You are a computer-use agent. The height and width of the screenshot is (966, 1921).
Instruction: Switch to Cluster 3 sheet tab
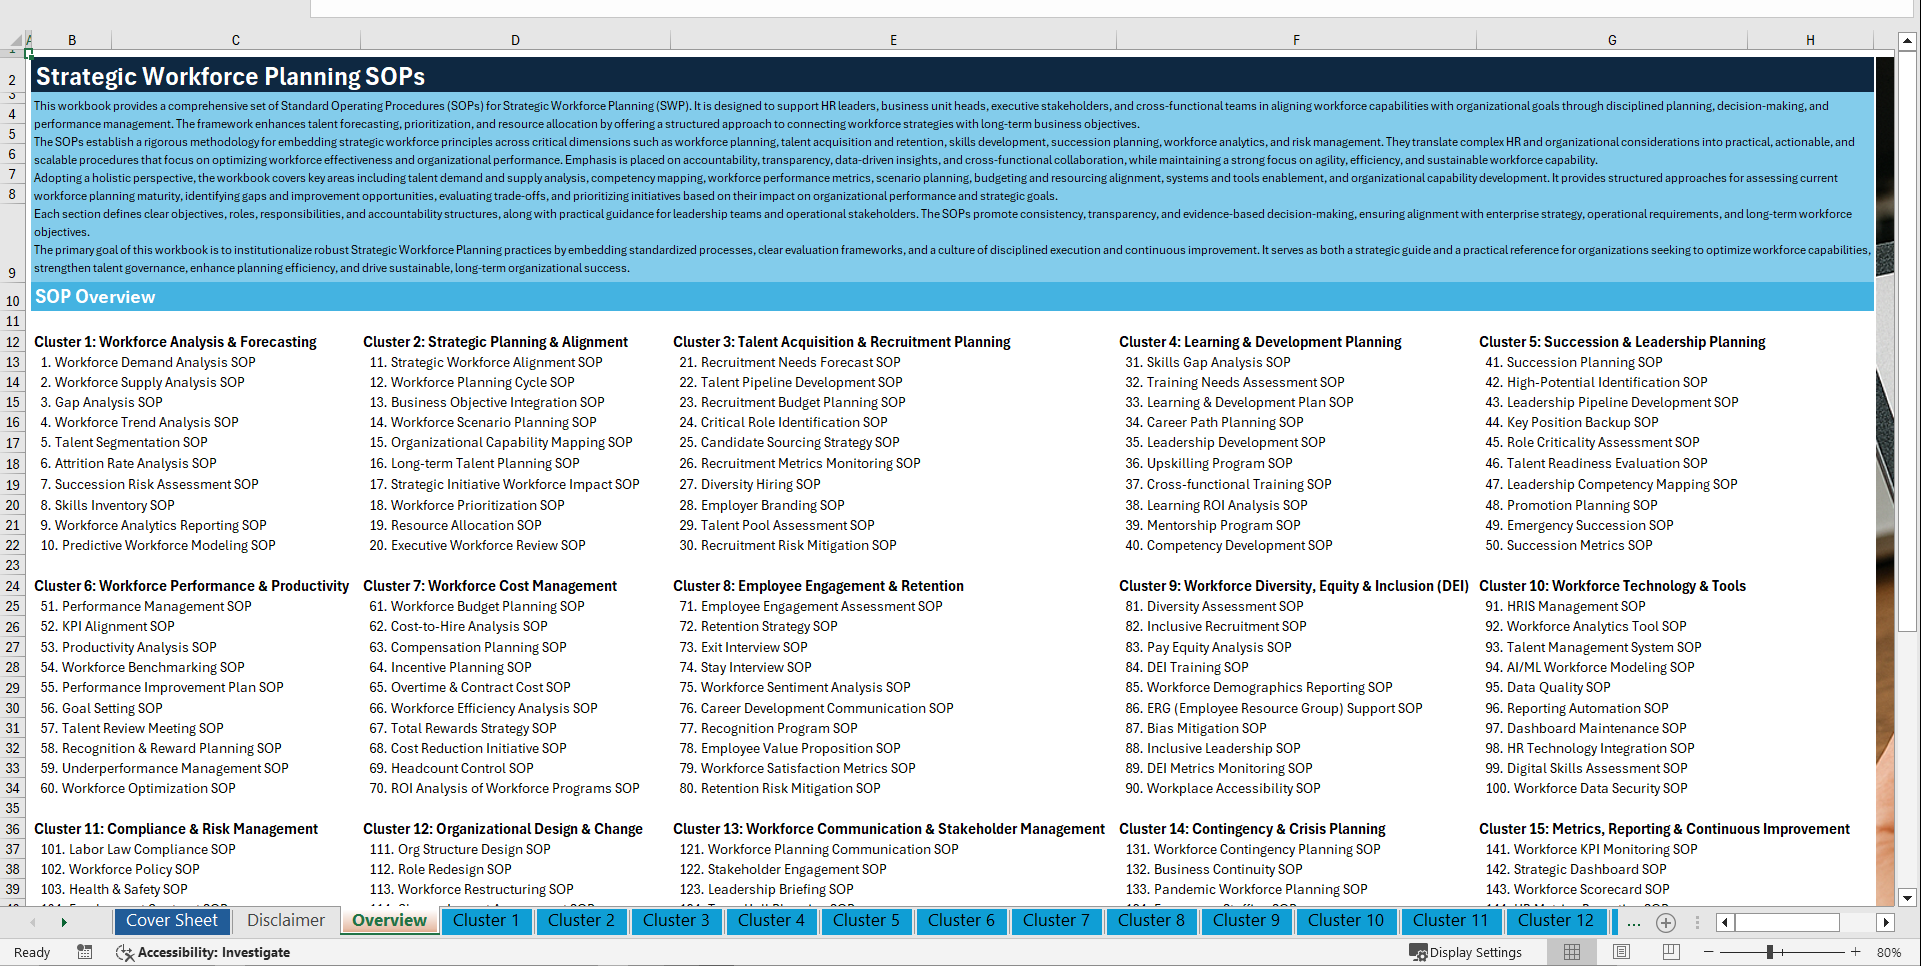point(676,920)
